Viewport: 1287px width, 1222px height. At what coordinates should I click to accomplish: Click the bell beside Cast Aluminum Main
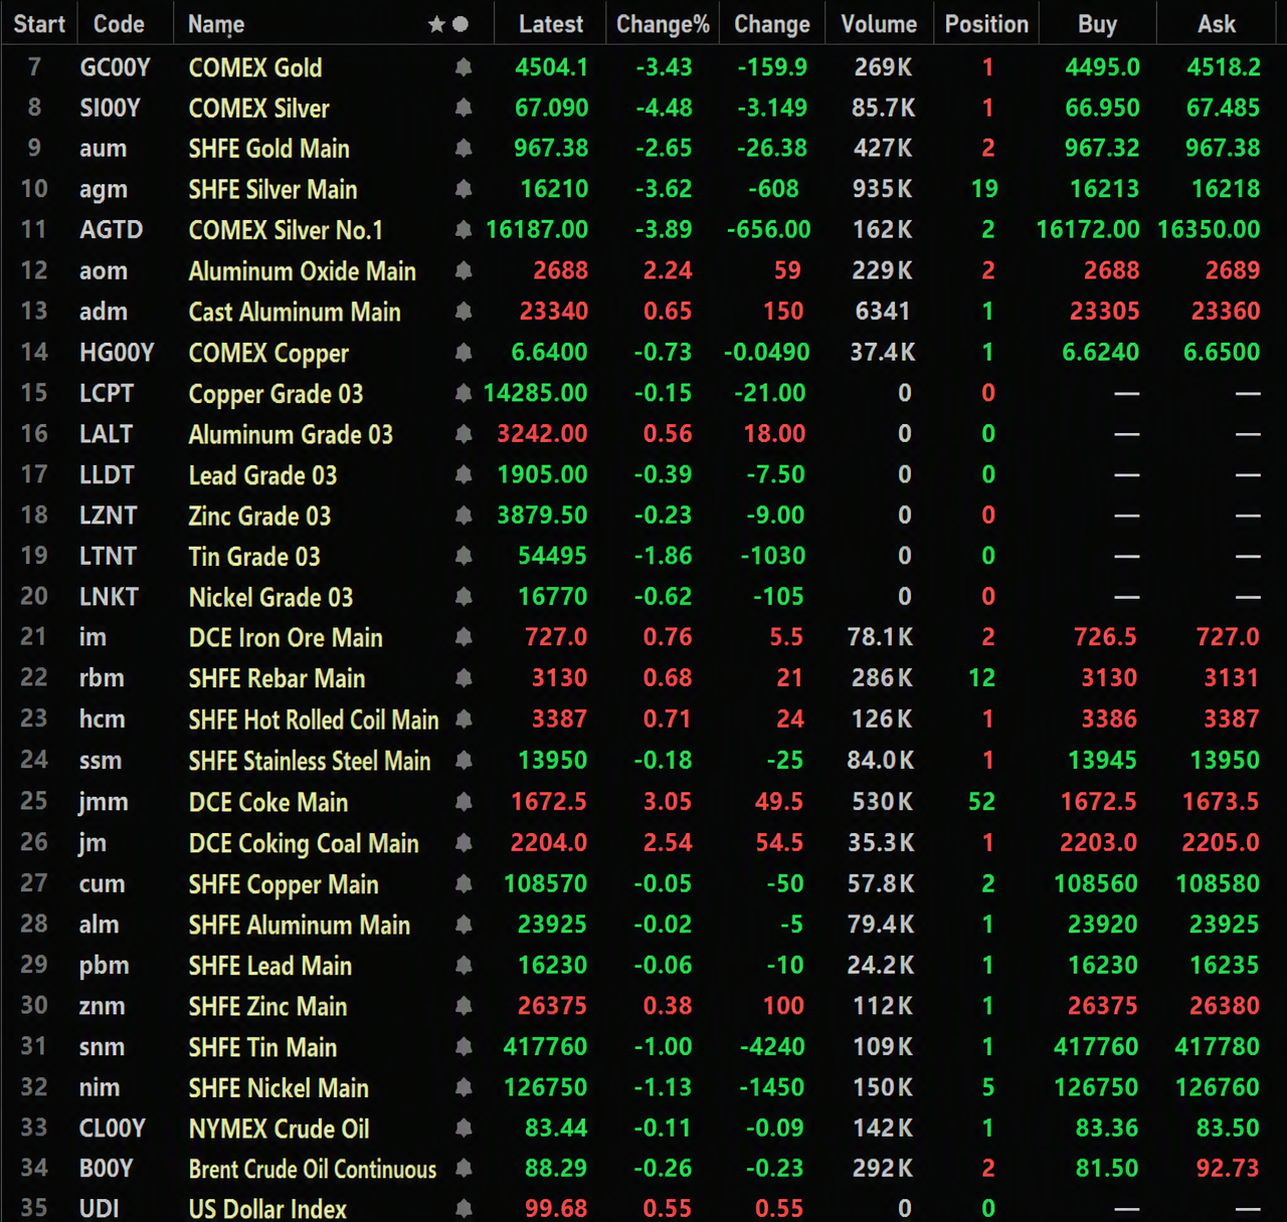(463, 312)
